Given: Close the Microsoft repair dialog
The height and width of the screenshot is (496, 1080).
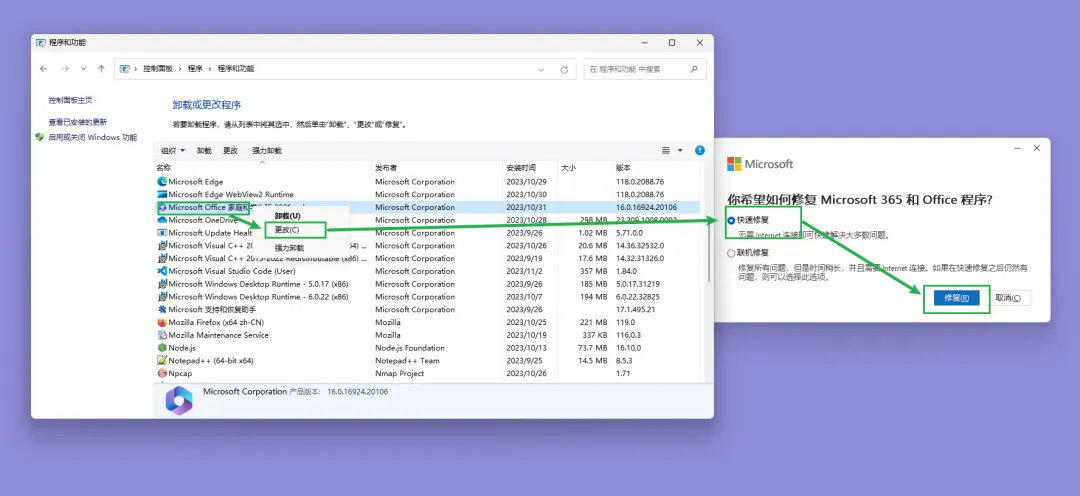Looking at the screenshot, I should tap(1037, 148).
